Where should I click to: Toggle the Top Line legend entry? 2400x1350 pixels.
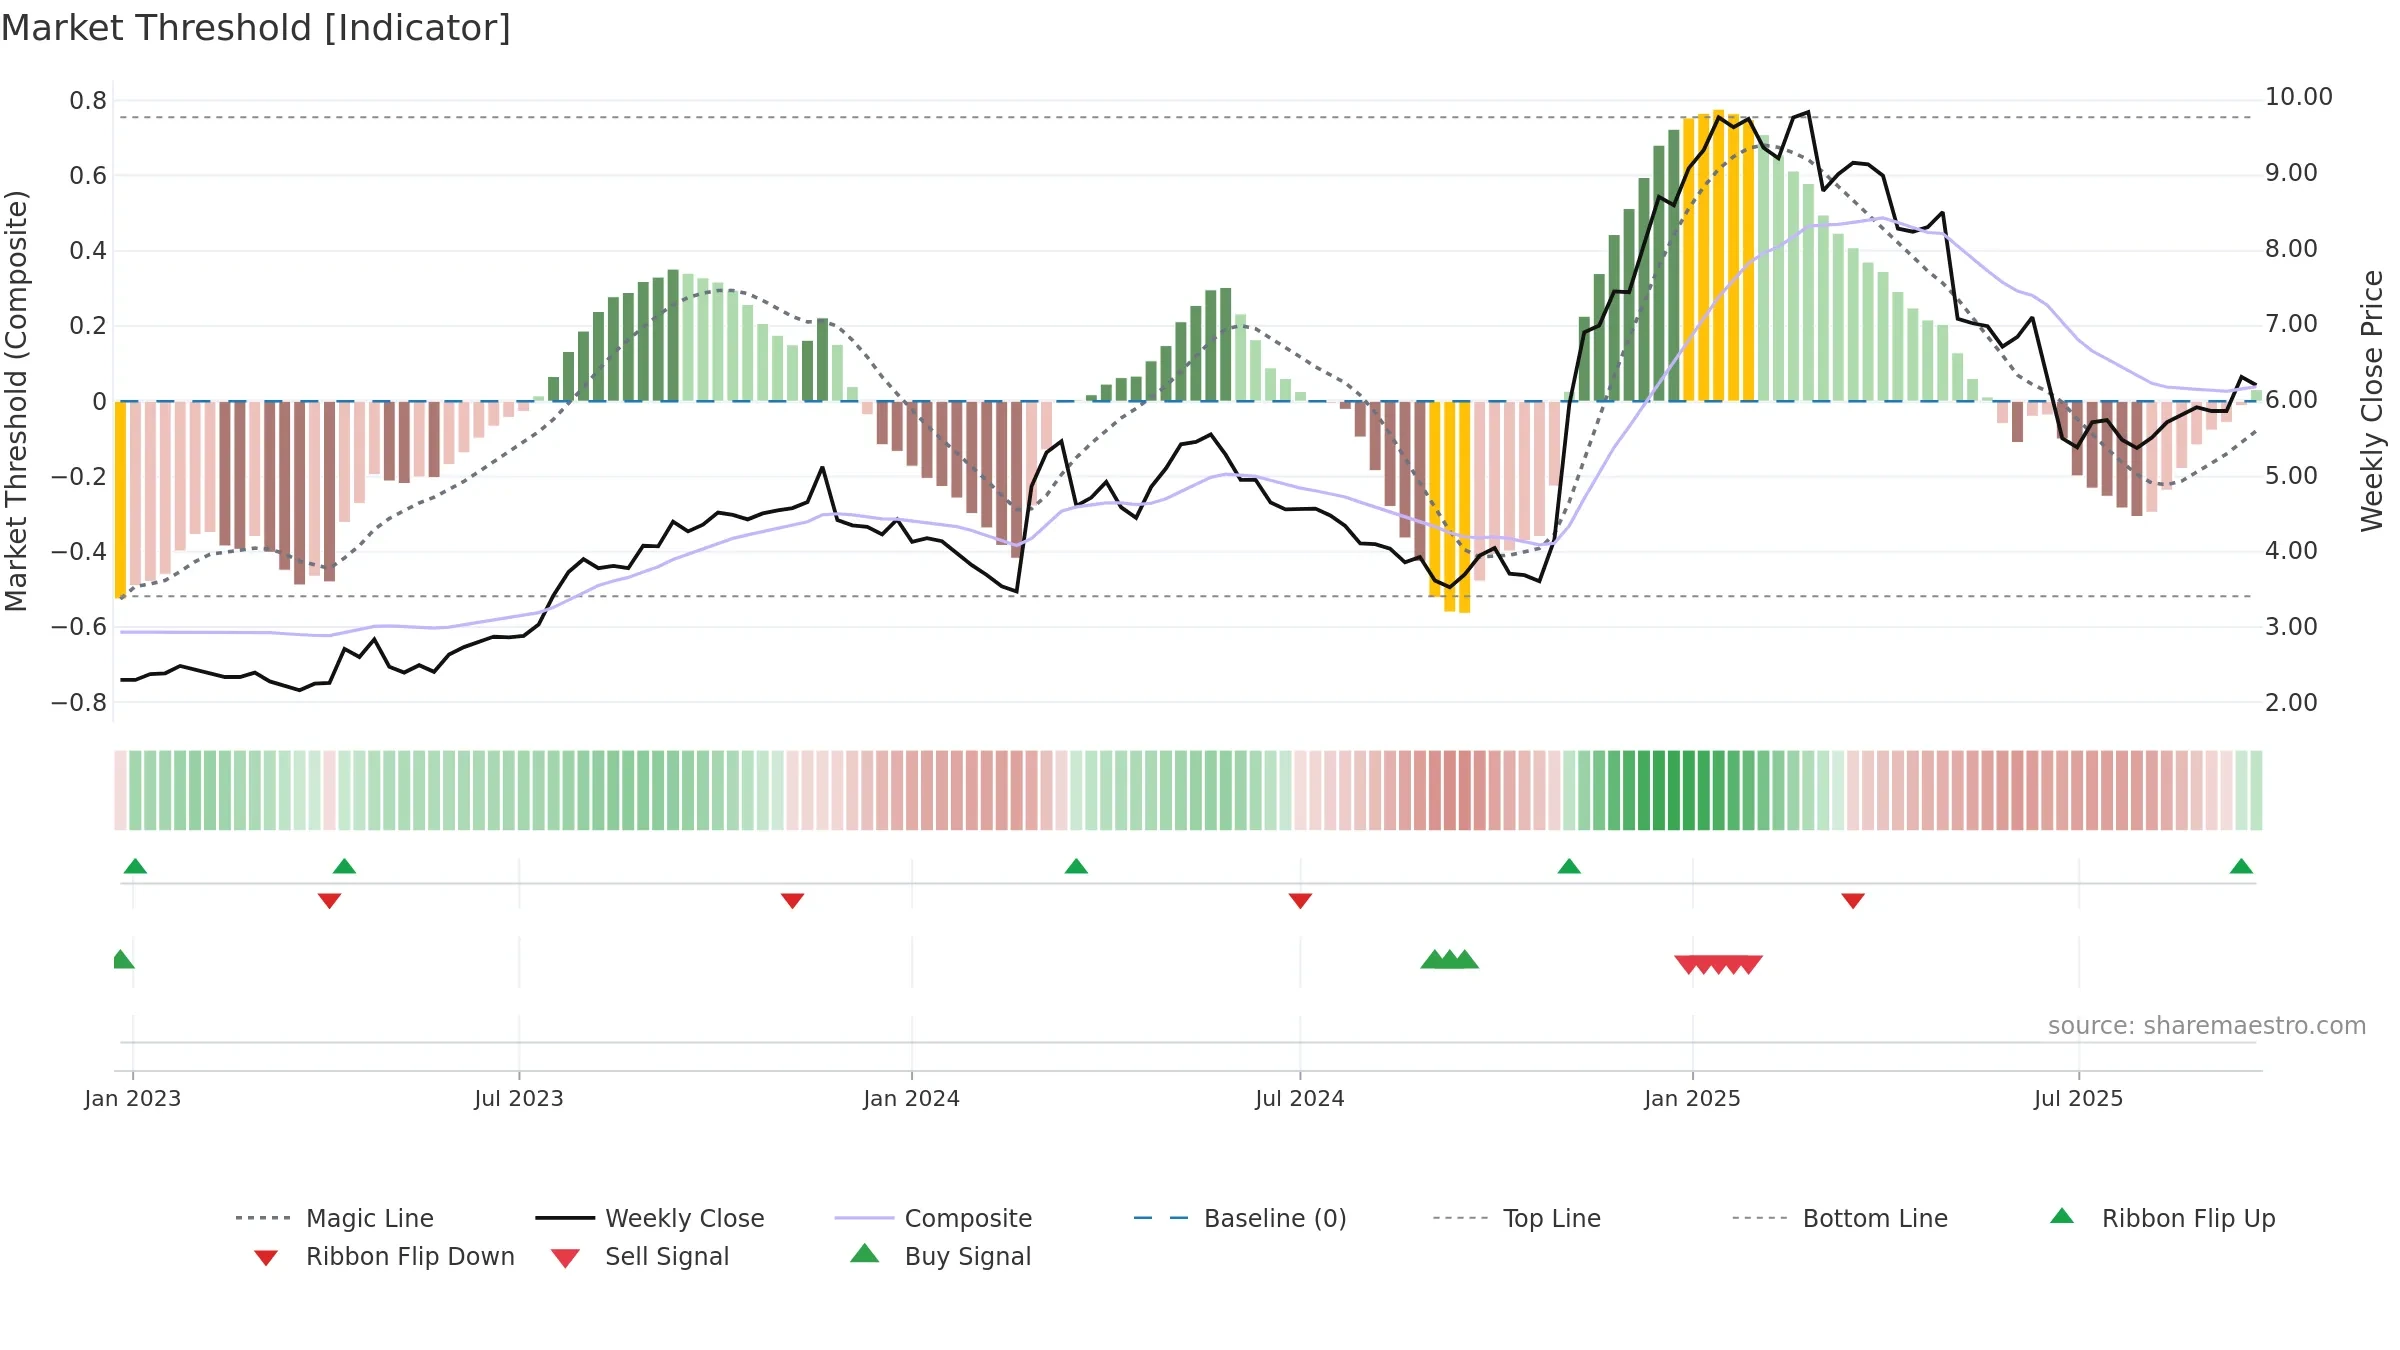tap(1516, 1218)
